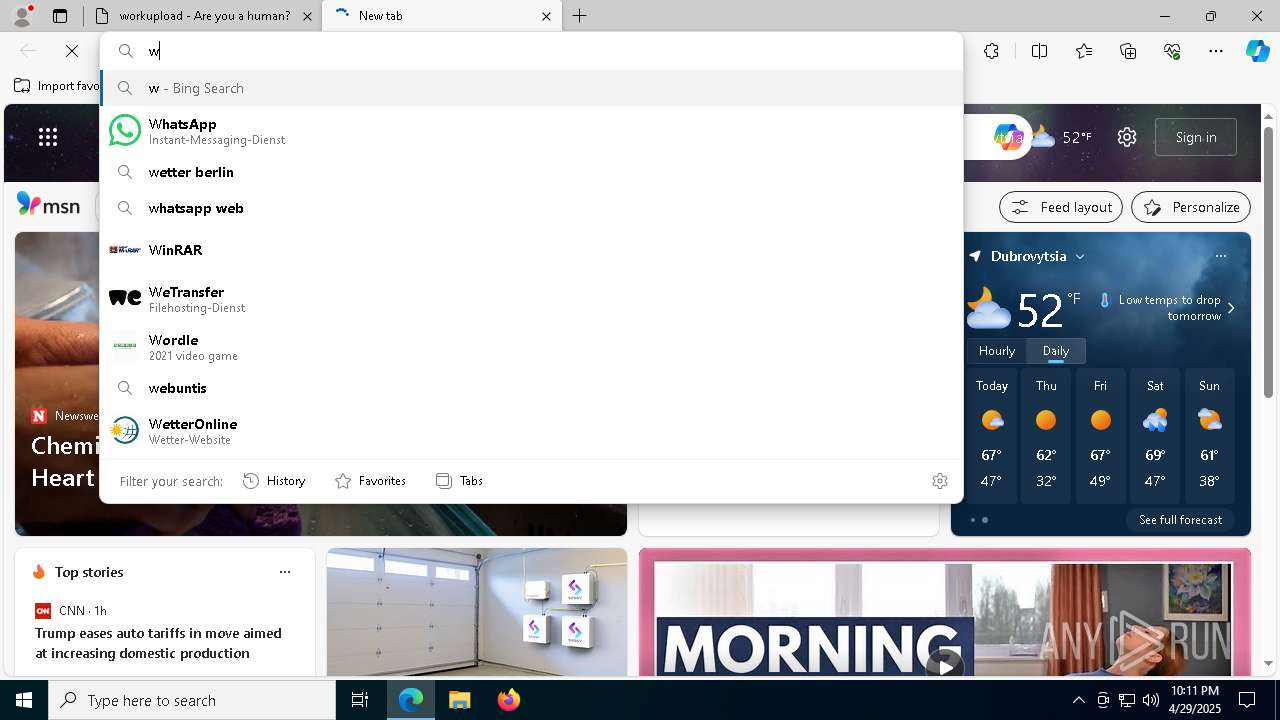Select 'webuntis' search suggestion

531,388
